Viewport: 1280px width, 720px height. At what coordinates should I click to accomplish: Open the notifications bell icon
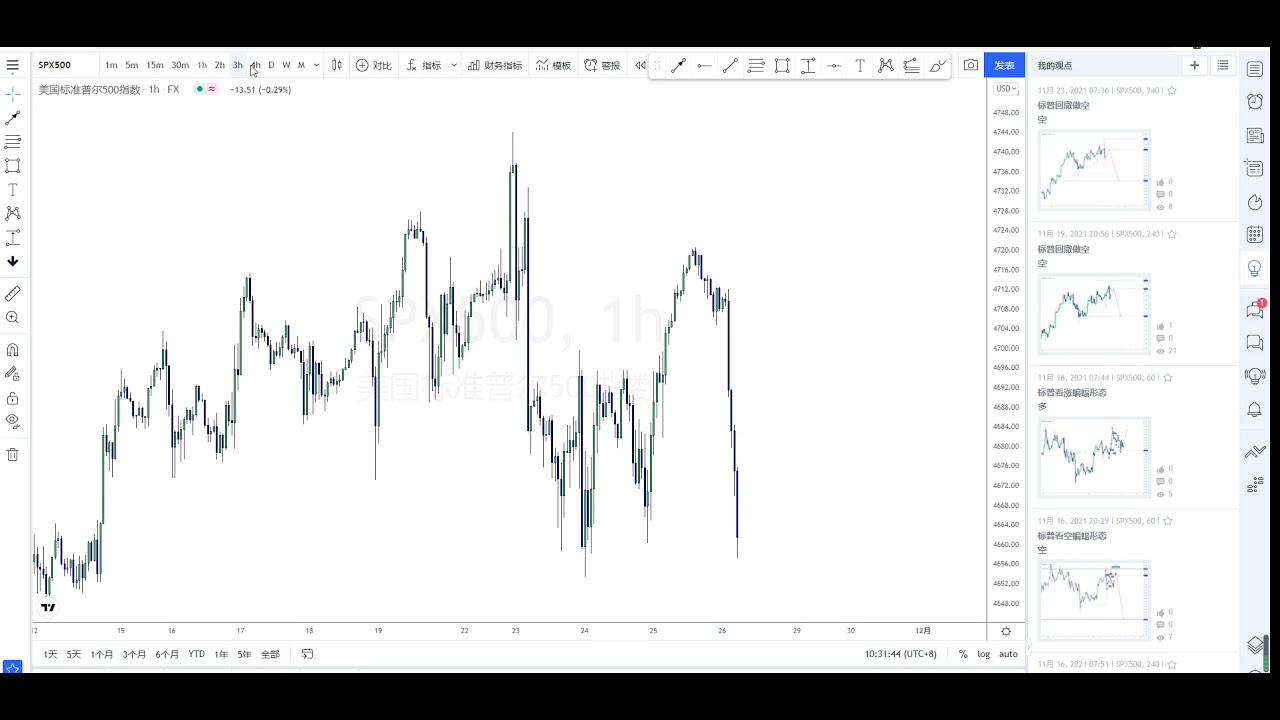click(x=1255, y=410)
